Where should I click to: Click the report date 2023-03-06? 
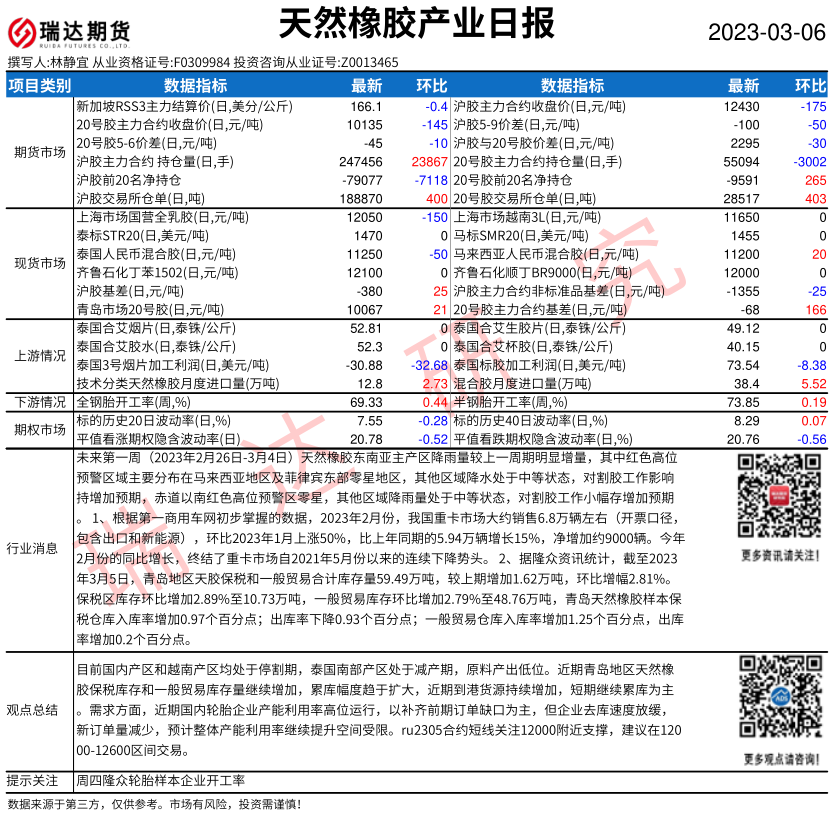coord(767,31)
